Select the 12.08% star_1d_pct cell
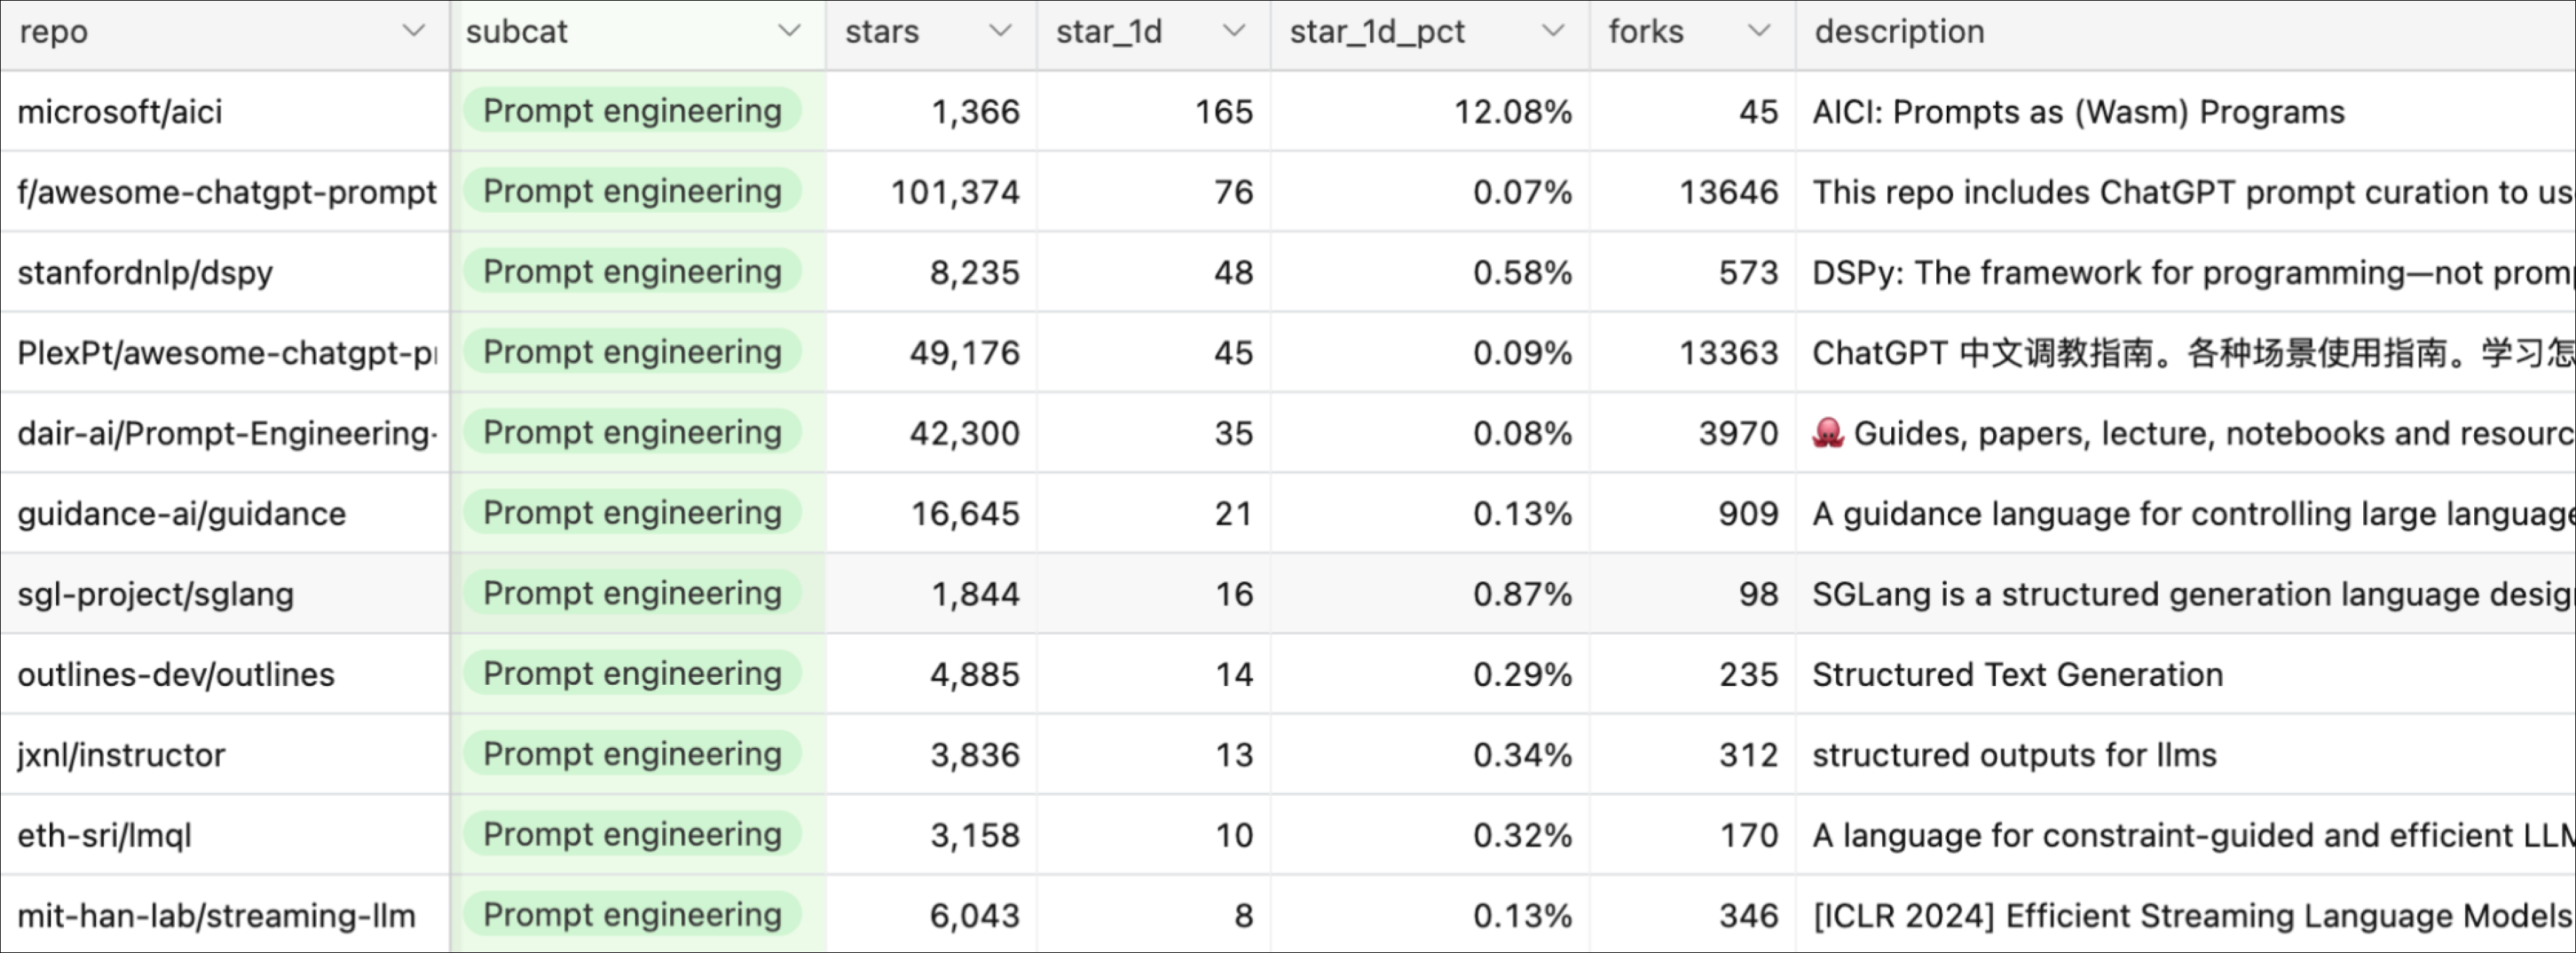Image resolution: width=2576 pixels, height=953 pixels. click(1512, 112)
